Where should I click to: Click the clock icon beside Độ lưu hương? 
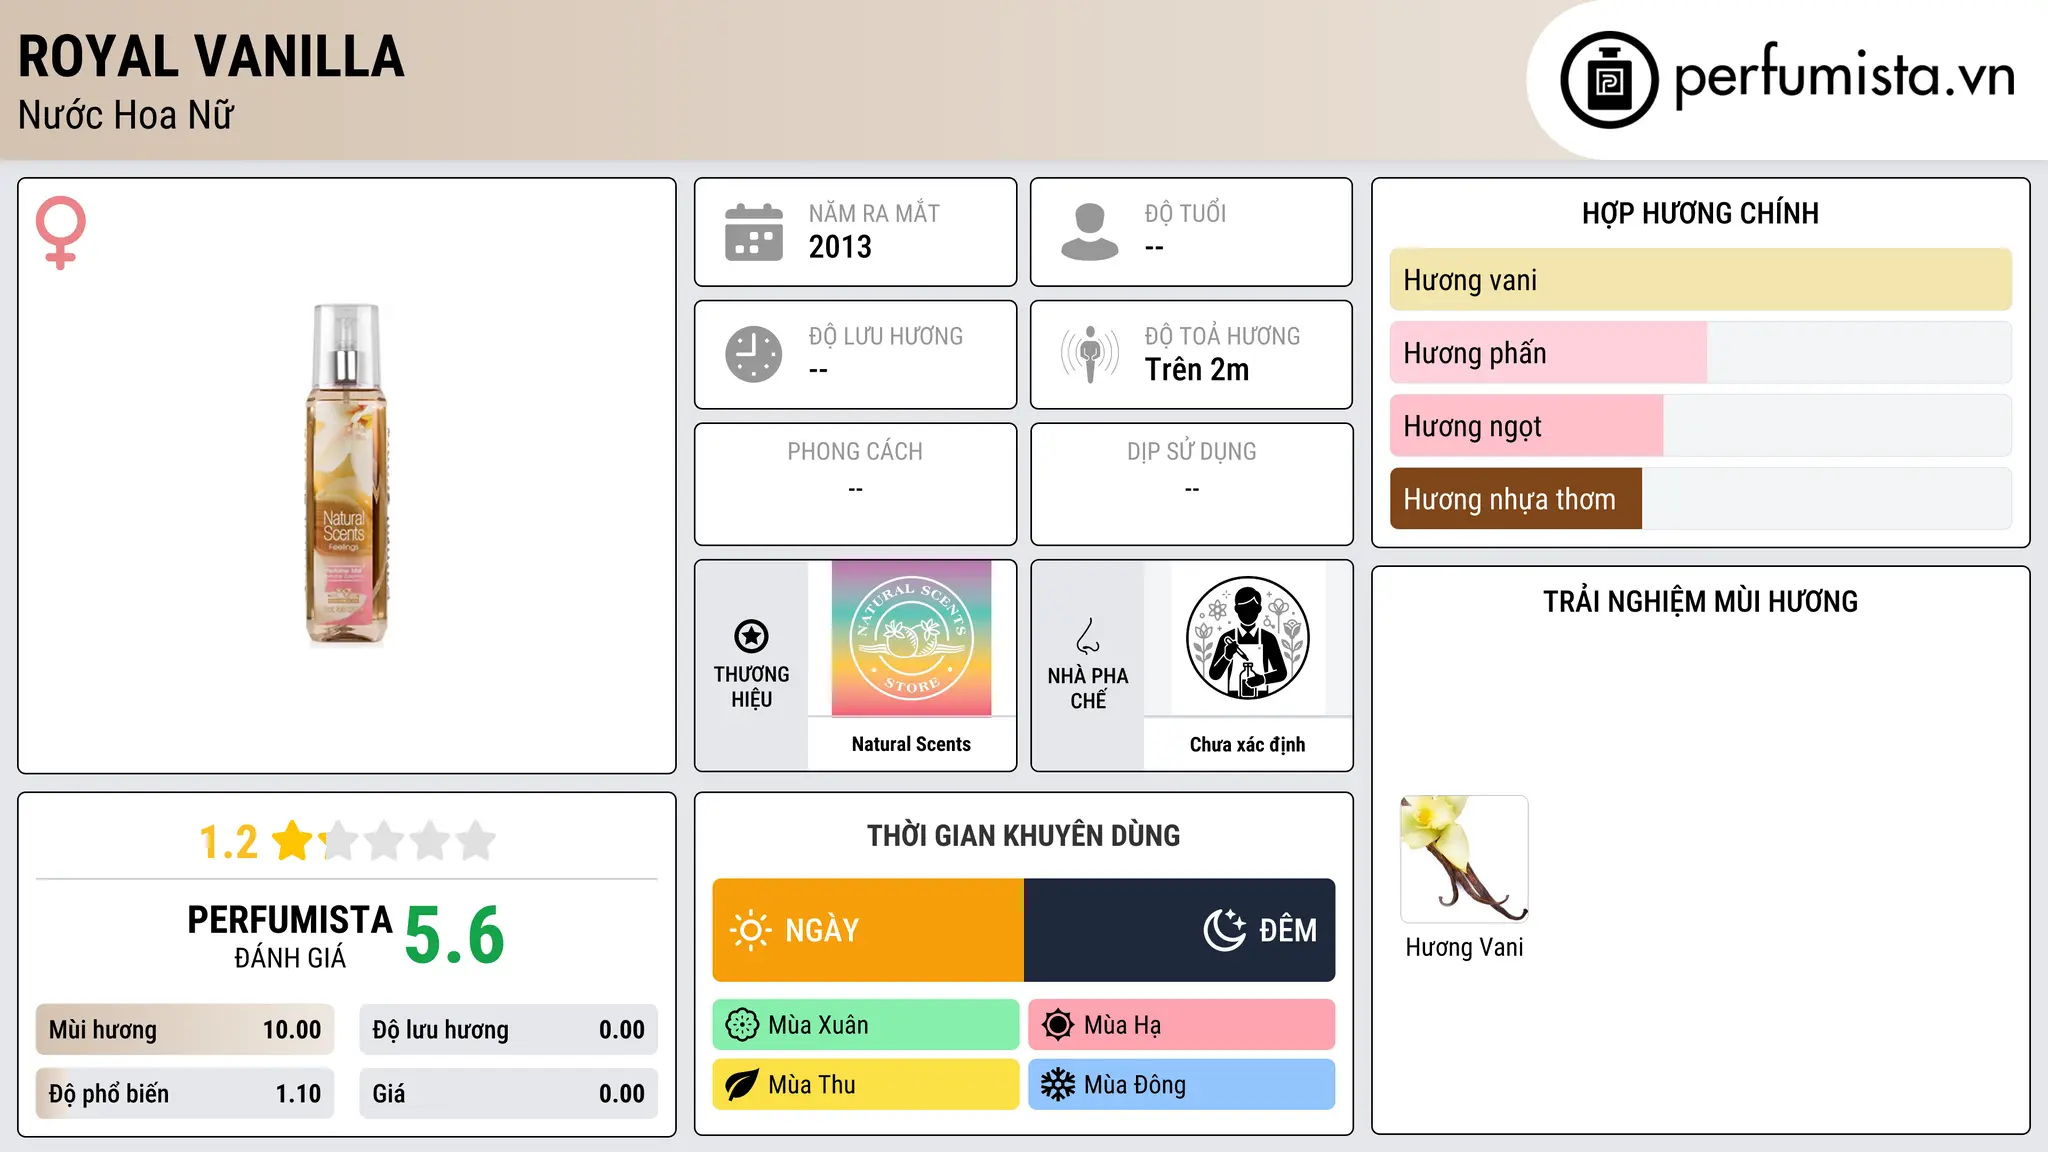(x=754, y=354)
